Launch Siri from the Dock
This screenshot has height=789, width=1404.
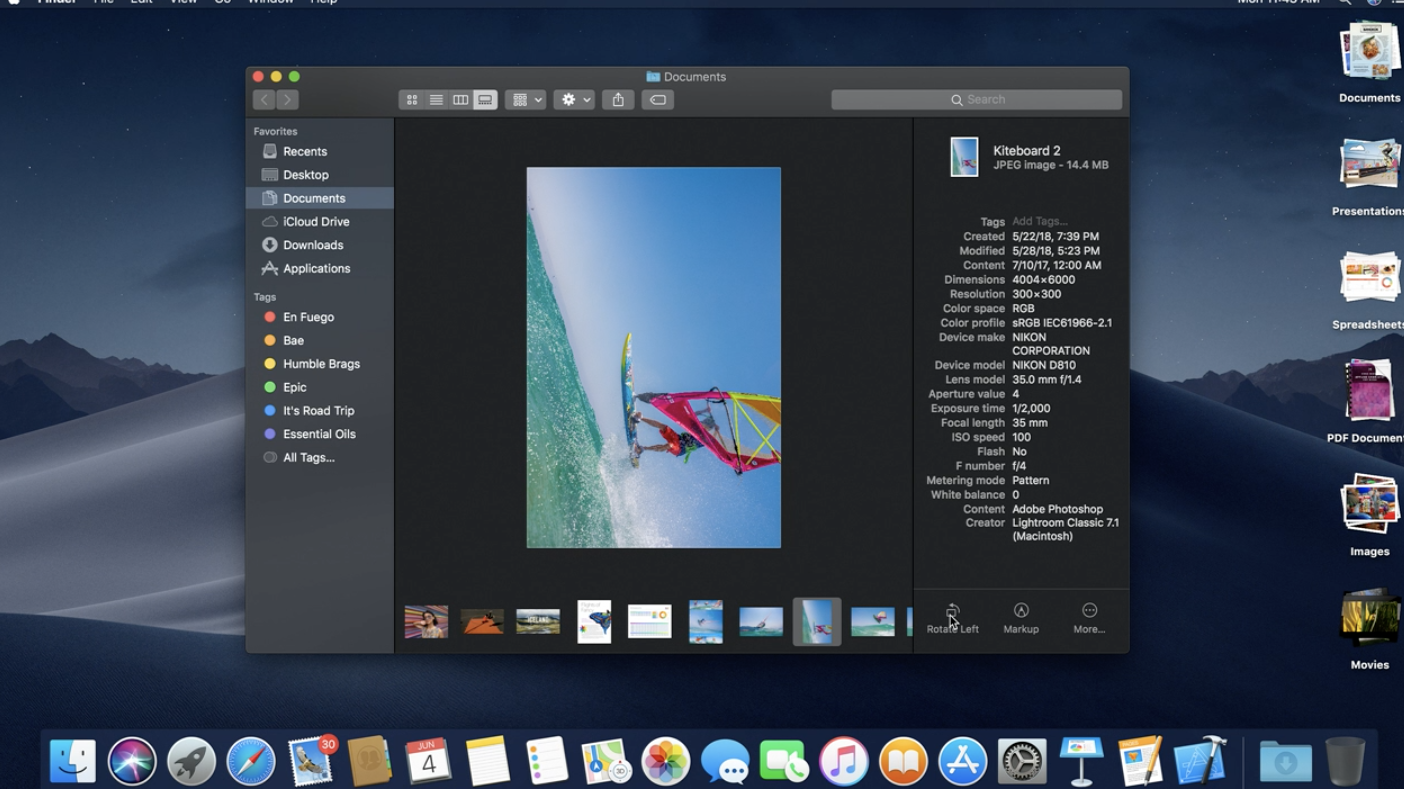[132, 761]
